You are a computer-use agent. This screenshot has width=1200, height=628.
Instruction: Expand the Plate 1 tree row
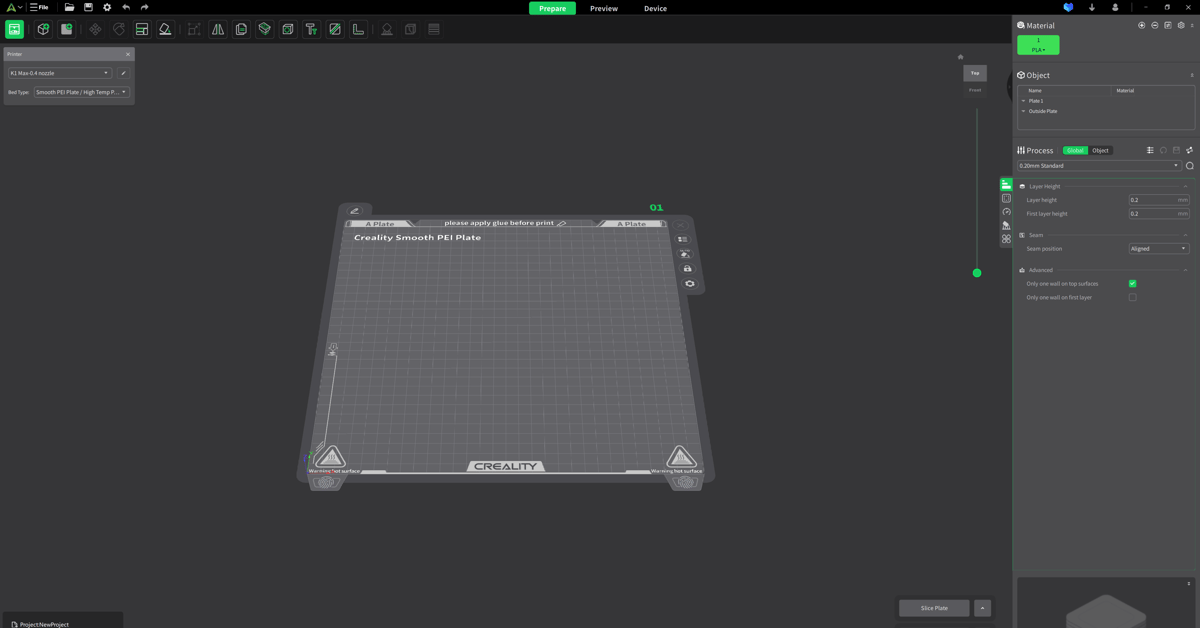click(x=1023, y=101)
